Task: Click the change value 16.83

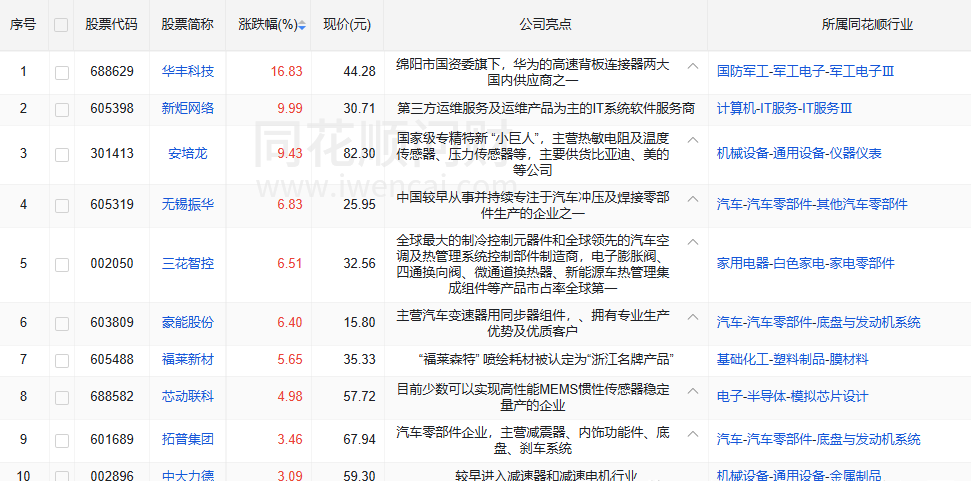Action: (287, 71)
